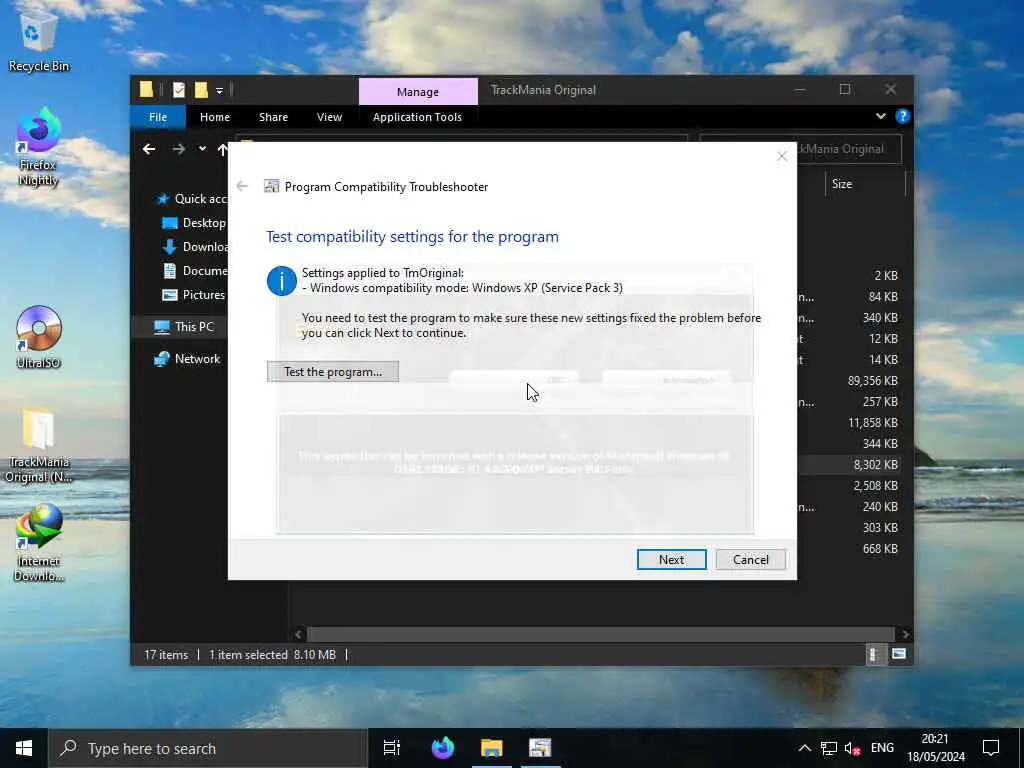Image resolution: width=1024 pixels, height=768 pixels.
Task: Open Task View from taskbar
Action: 392,748
